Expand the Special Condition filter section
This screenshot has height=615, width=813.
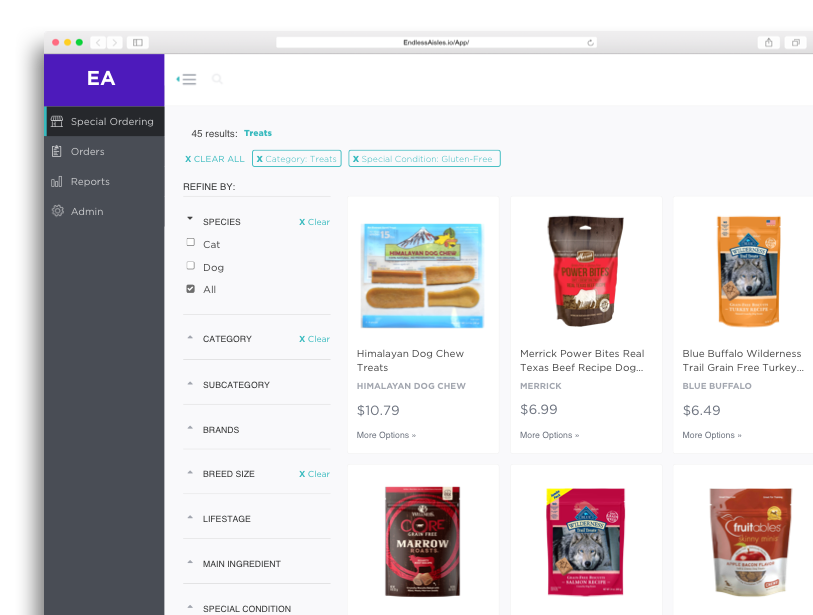coord(190,607)
